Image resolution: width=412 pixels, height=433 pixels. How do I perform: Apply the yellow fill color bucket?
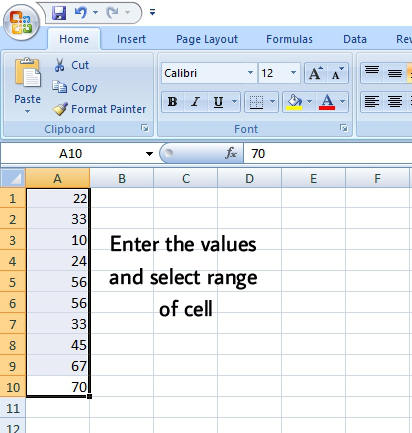[x=294, y=101]
